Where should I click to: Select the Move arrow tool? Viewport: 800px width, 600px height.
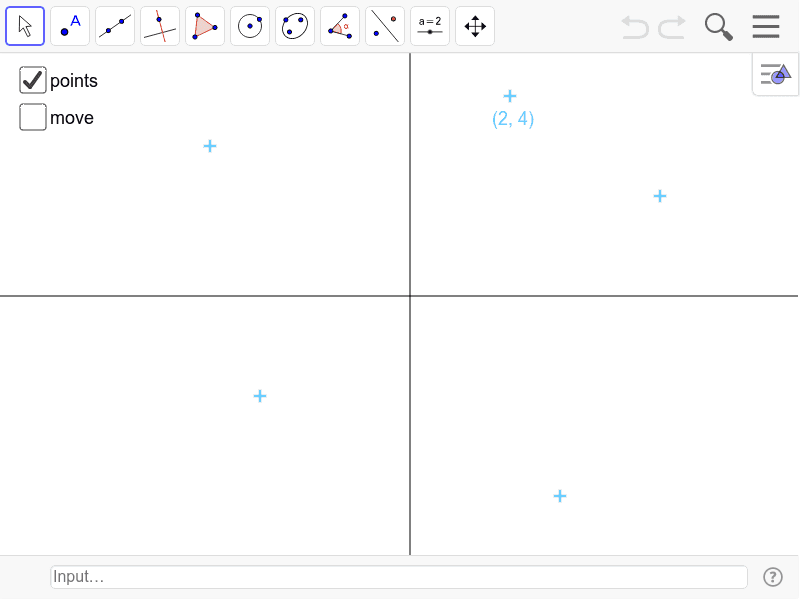click(x=25, y=26)
